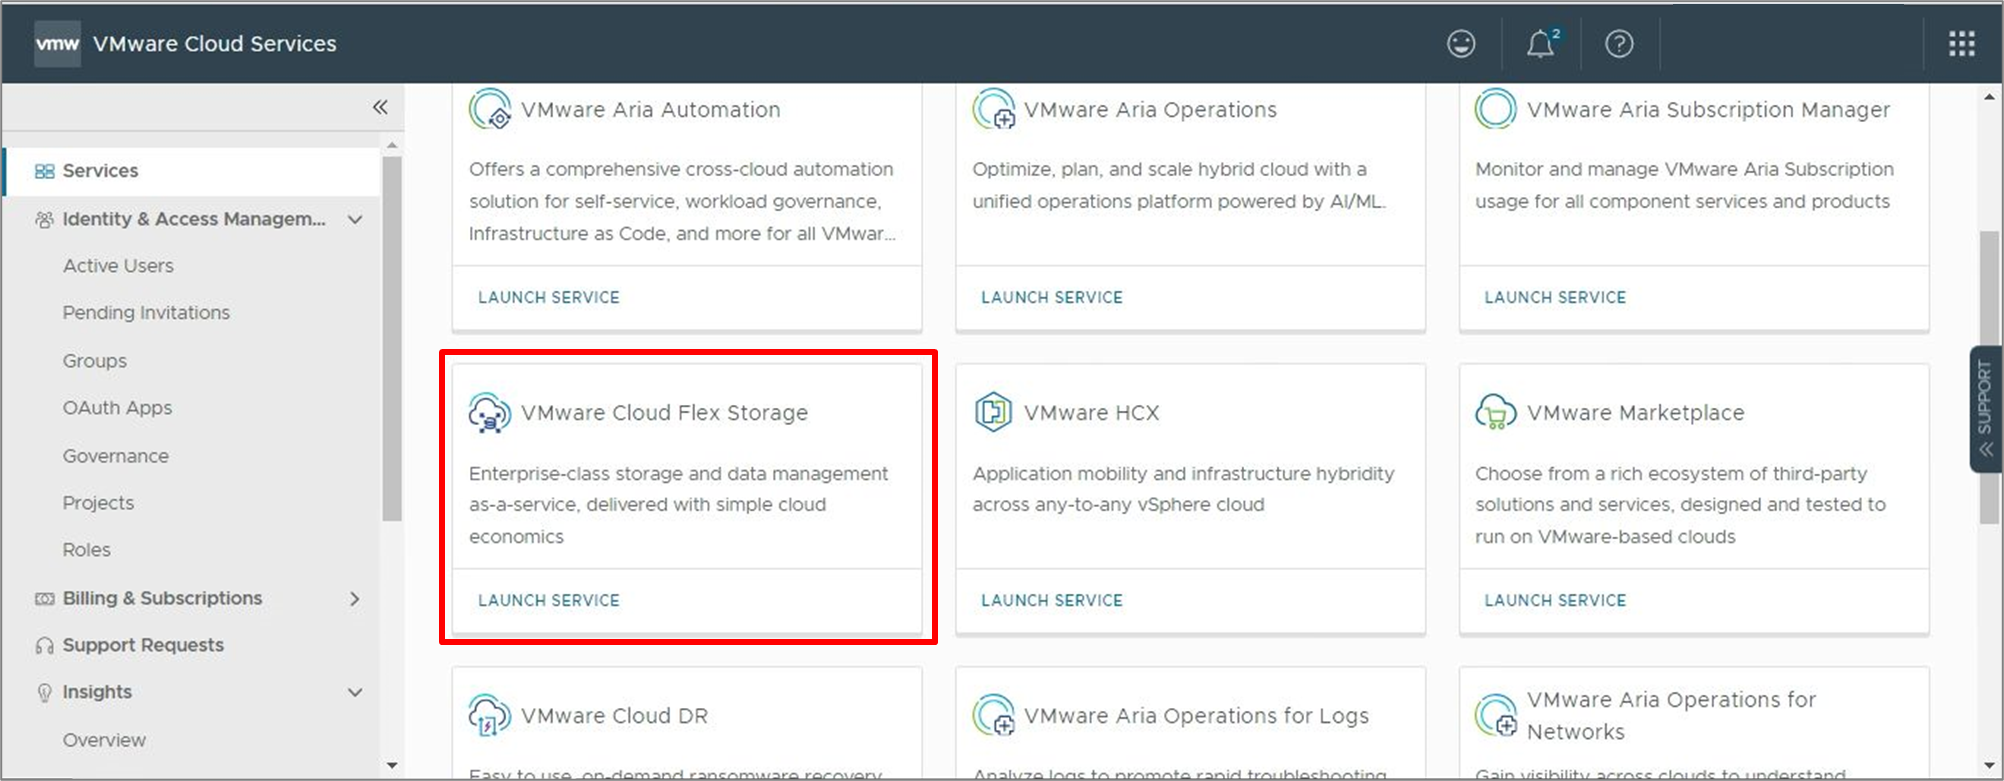Click the Aria Operations for Networks icon
Viewport: 2004px width, 781px height.
(x=1496, y=716)
